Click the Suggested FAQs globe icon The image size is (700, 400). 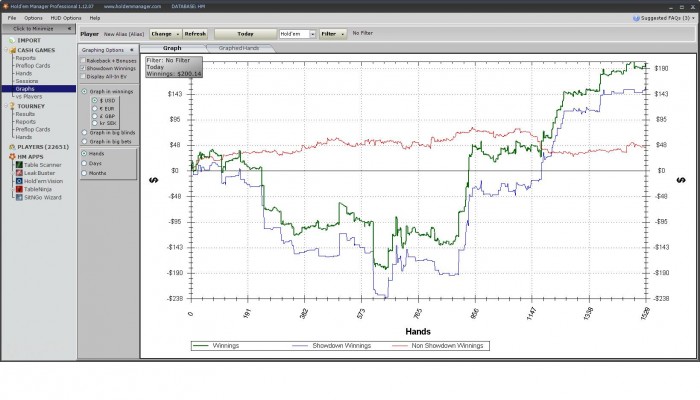(636, 18)
